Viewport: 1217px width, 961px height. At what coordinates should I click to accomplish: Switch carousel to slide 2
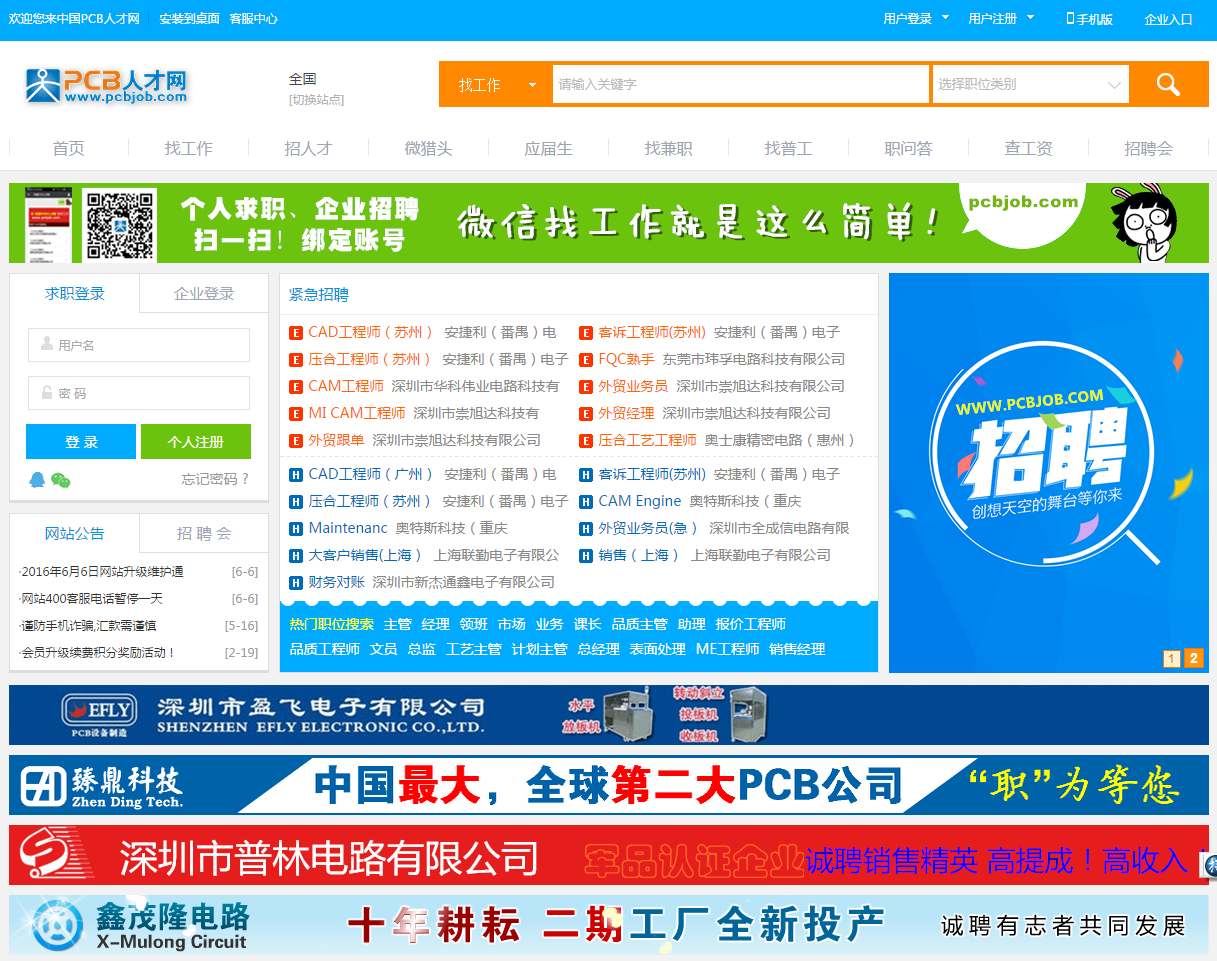click(x=1193, y=658)
